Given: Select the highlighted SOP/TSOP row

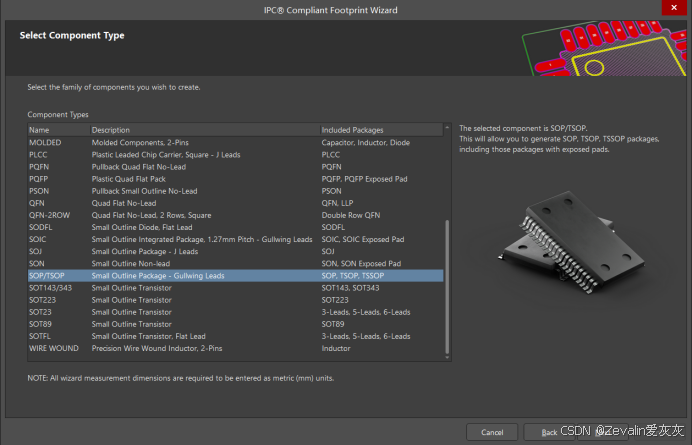Looking at the screenshot, I should pos(236,276).
